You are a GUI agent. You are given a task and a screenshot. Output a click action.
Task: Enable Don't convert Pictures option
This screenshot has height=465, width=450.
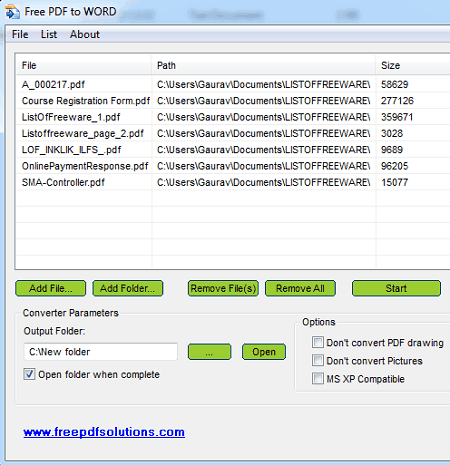[x=318, y=360]
